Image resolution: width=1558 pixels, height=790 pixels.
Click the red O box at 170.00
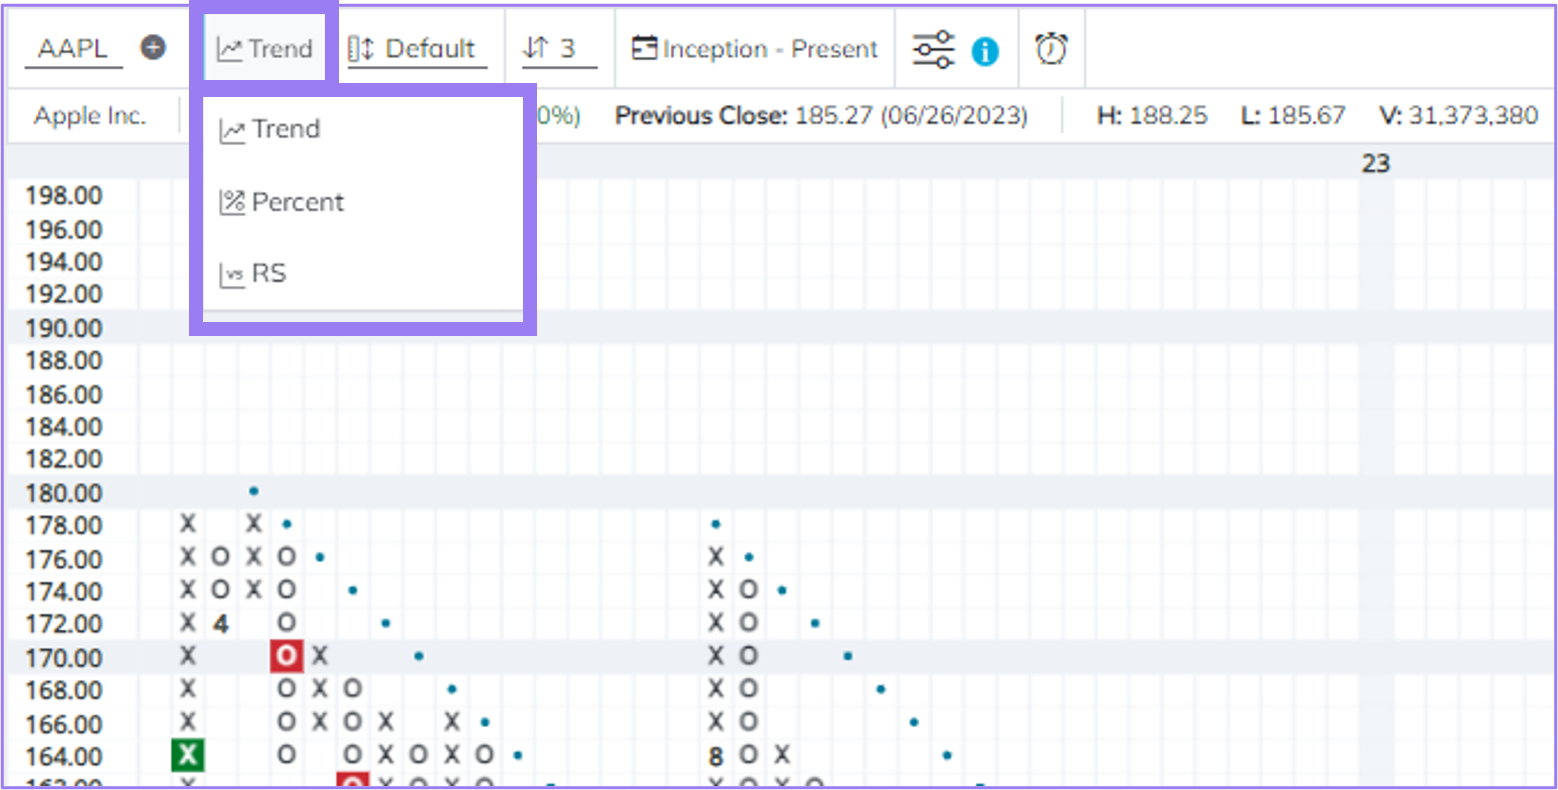pyautogui.click(x=286, y=656)
